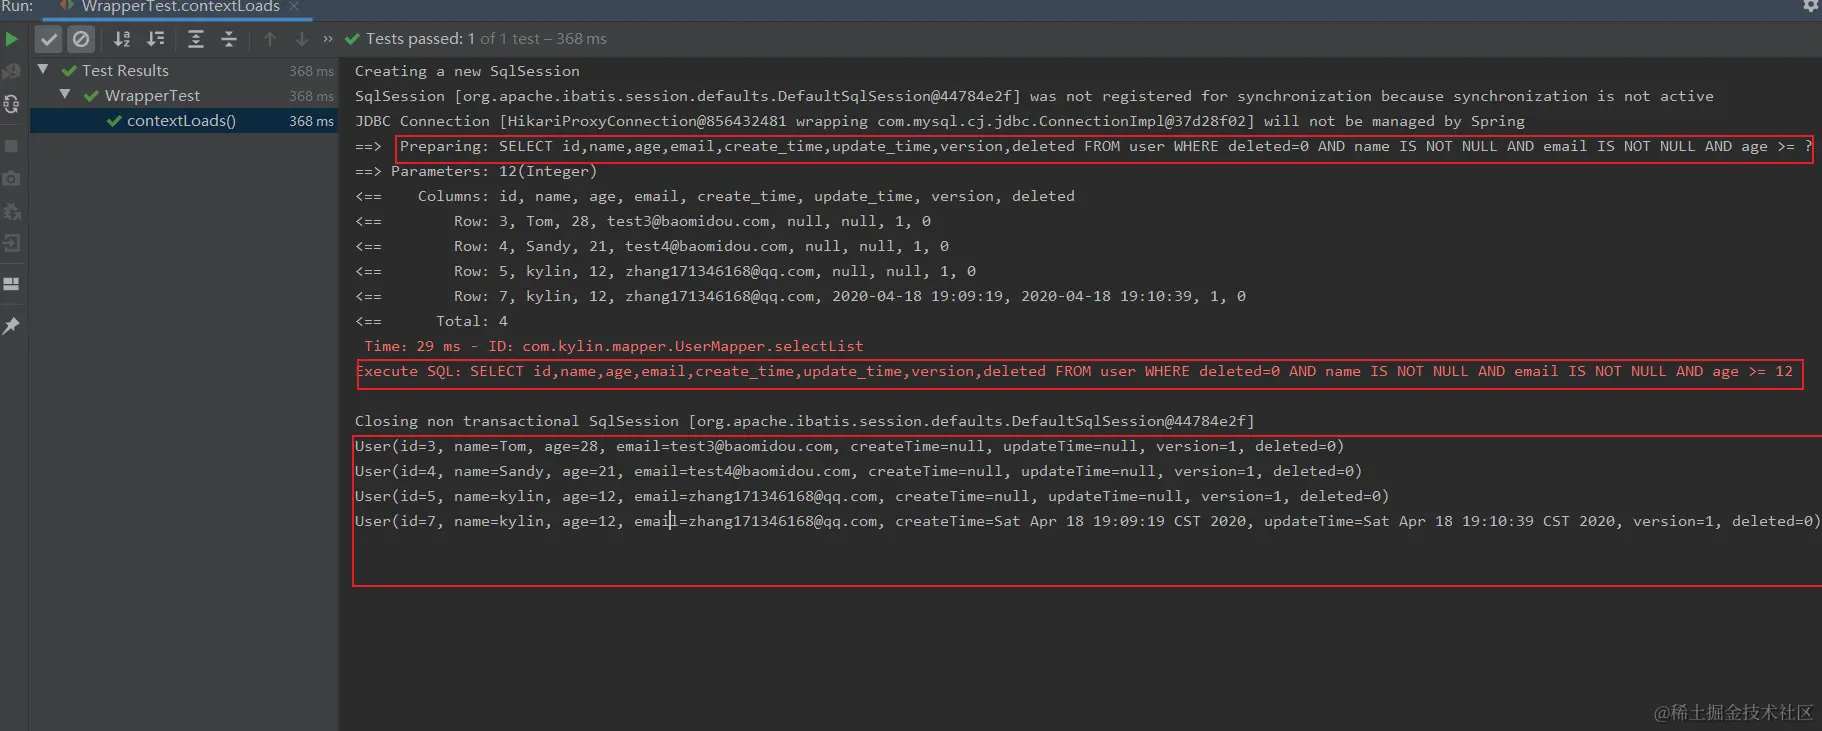Expand all test nodes
Viewport: 1822px width, 731px height.
[196, 39]
